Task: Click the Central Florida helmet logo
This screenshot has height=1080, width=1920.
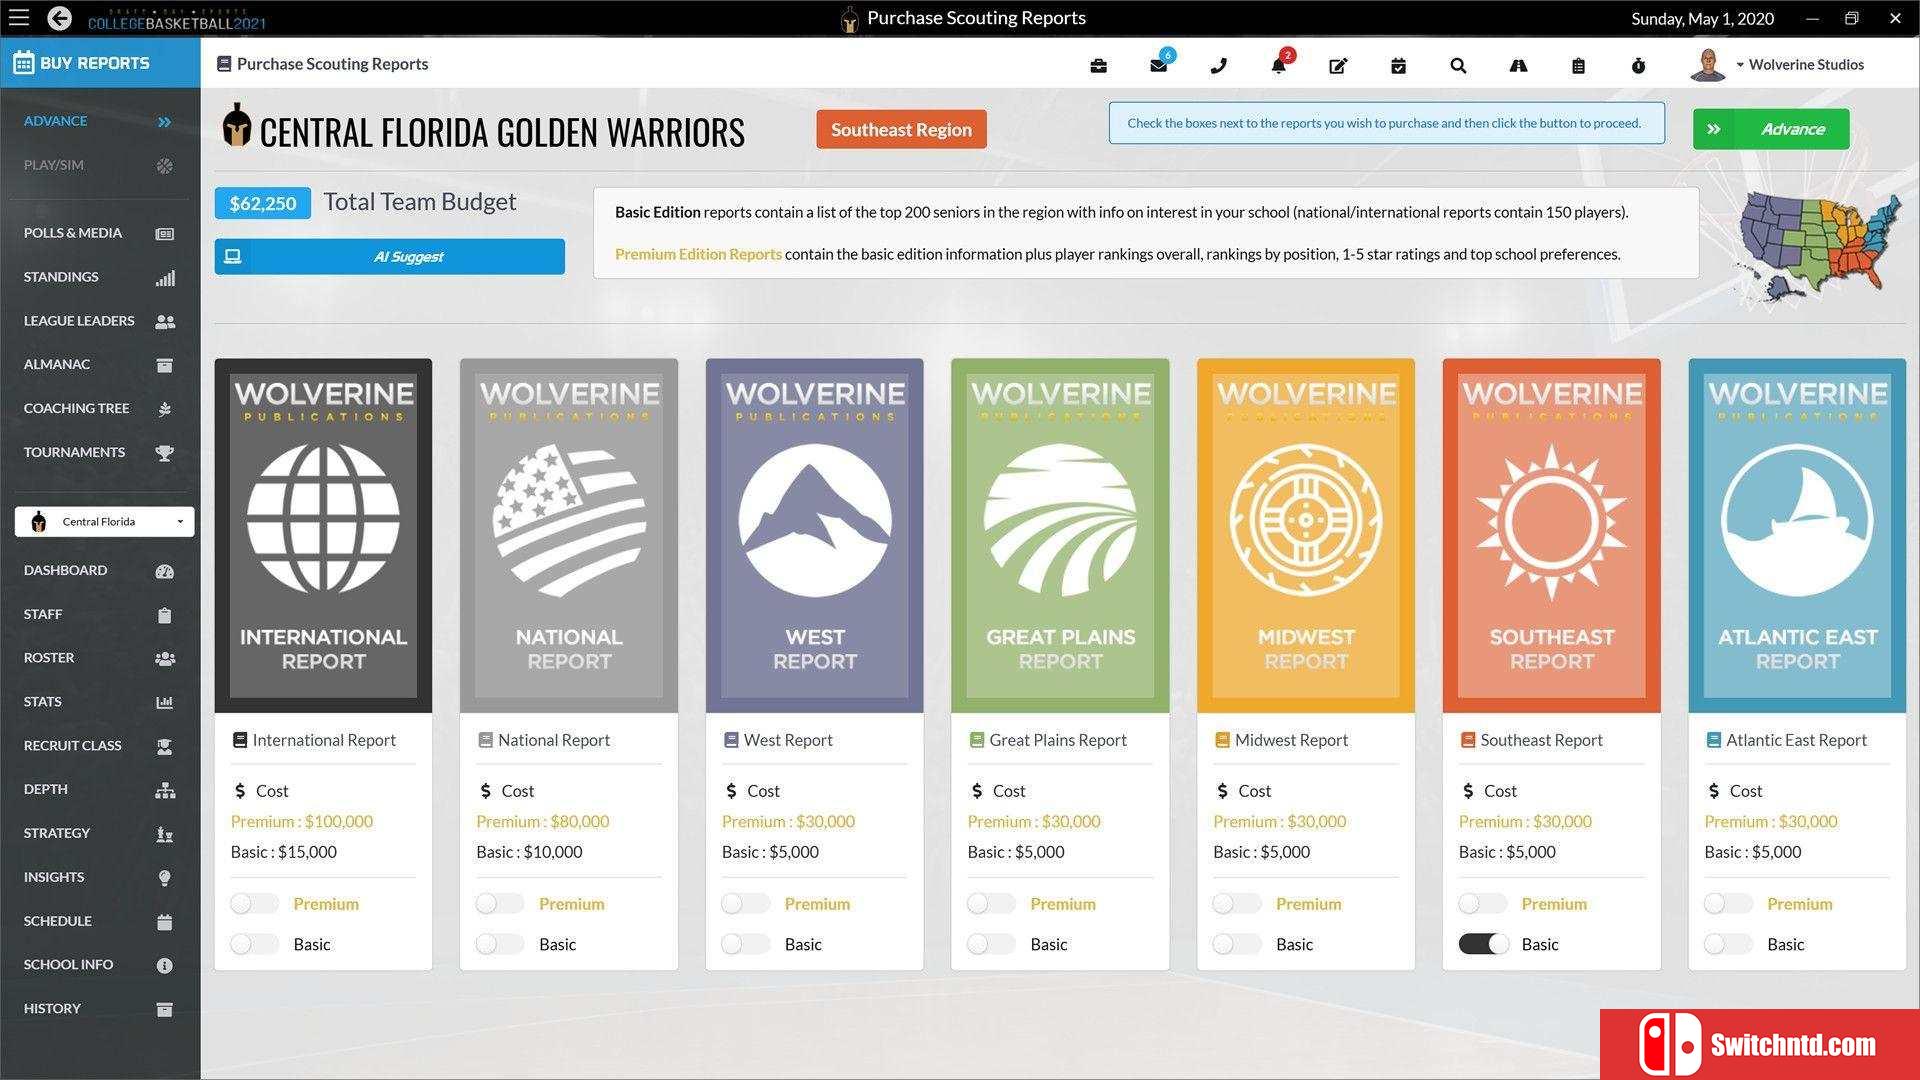Action: [x=236, y=127]
